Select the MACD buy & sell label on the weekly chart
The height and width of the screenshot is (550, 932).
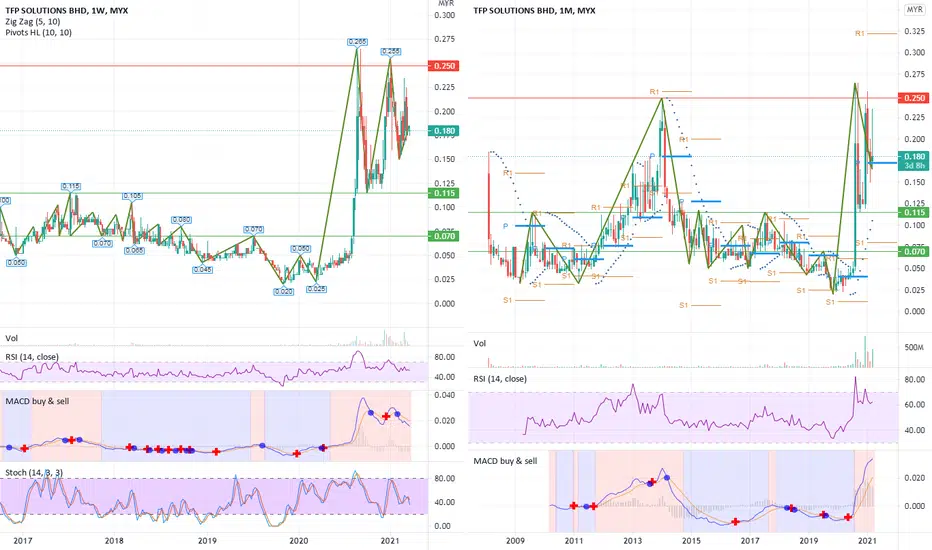(x=37, y=401)
